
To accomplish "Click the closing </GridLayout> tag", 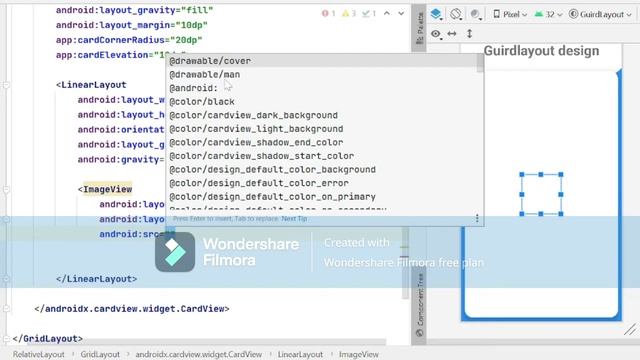I will [x=48, y=338].
